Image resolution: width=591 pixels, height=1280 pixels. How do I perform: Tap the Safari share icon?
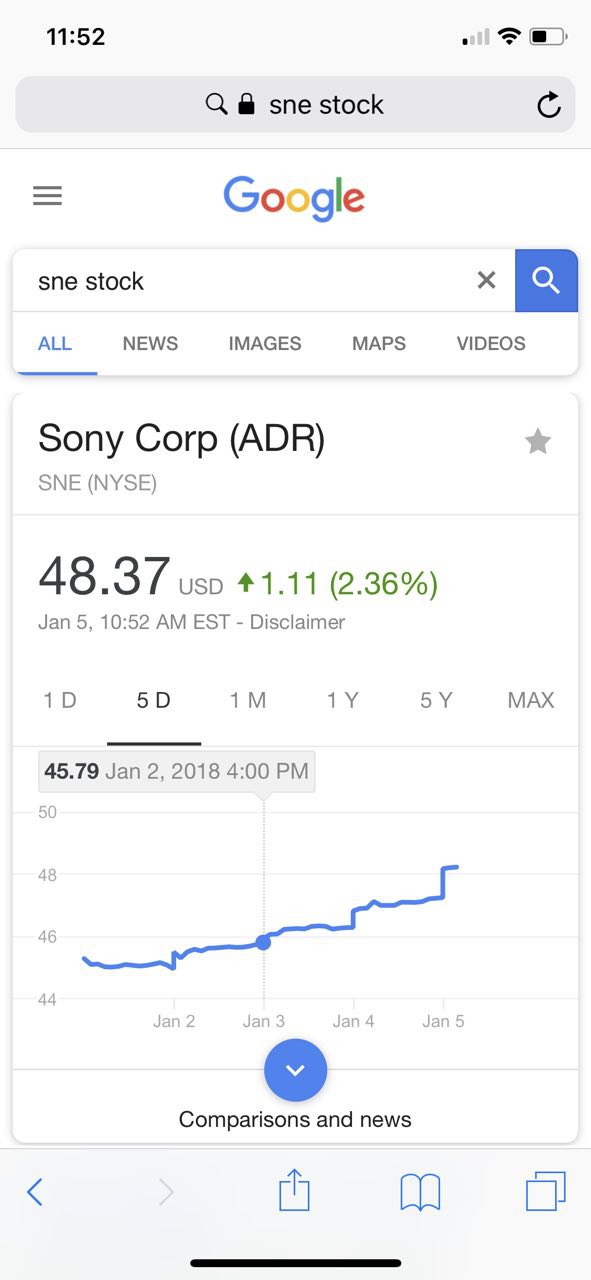[294, 1190]
